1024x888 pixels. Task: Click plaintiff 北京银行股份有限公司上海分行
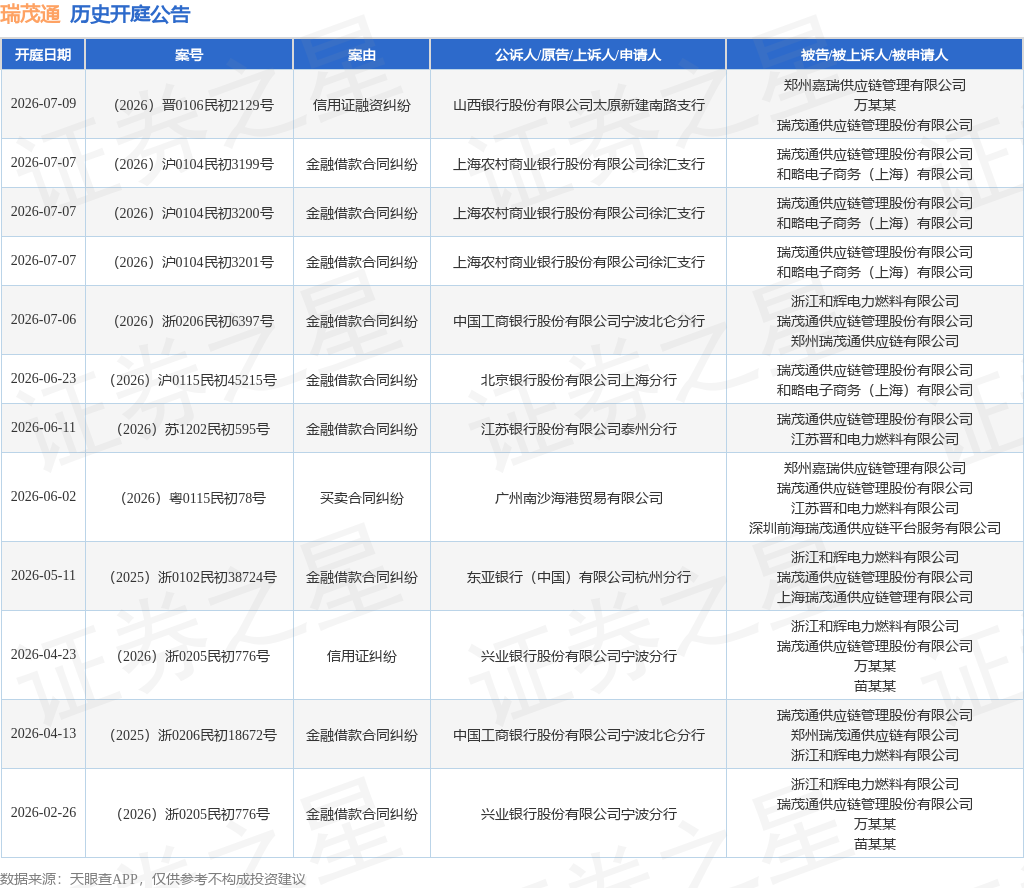(x=579, y=380)
